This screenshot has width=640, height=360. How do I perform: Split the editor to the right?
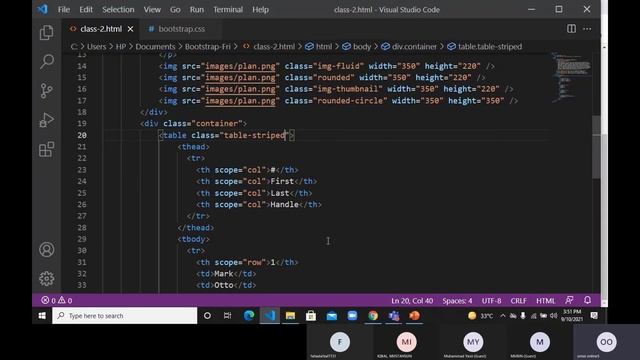pyautogui.click(x=571, y=29)
